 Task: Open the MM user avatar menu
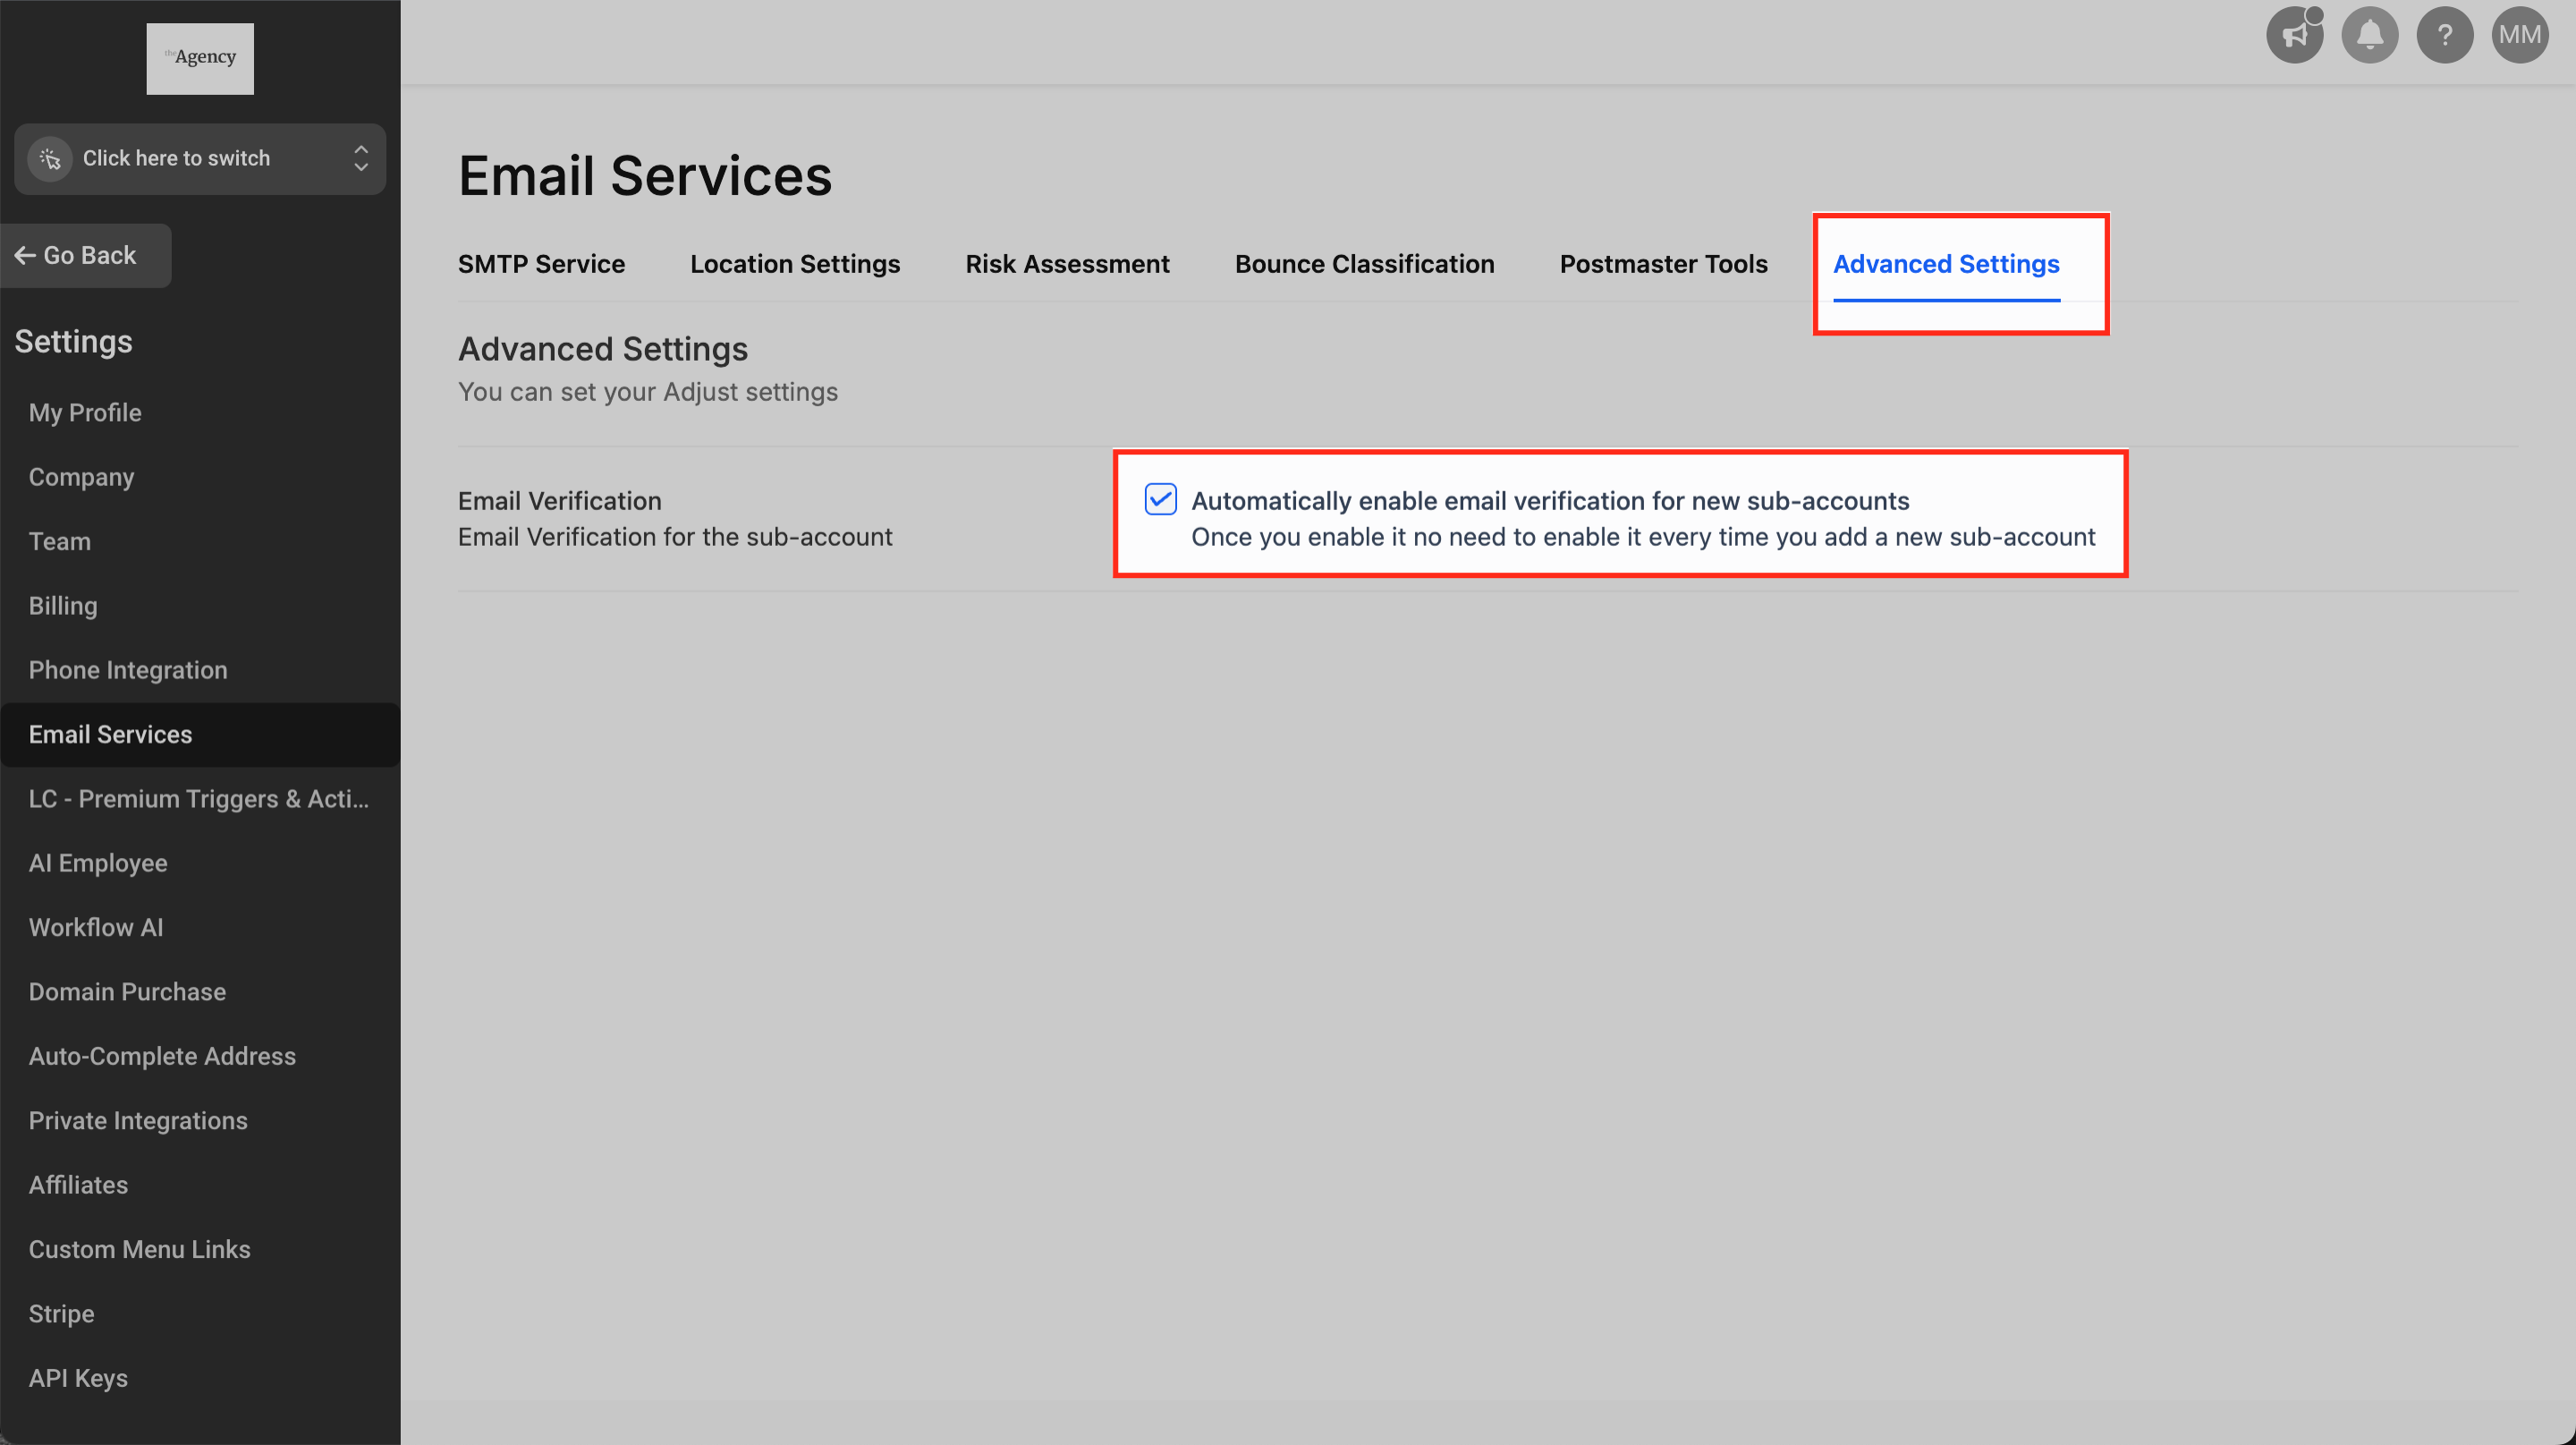[x=2519, y=36]
